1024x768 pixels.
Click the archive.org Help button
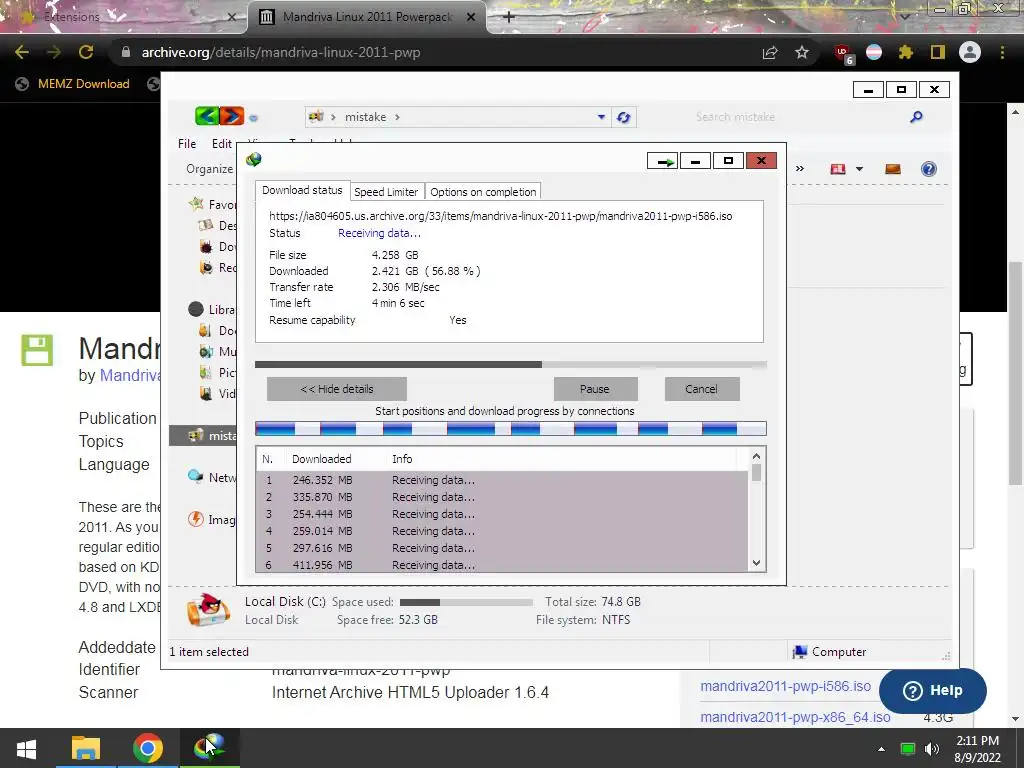[933, 690]
